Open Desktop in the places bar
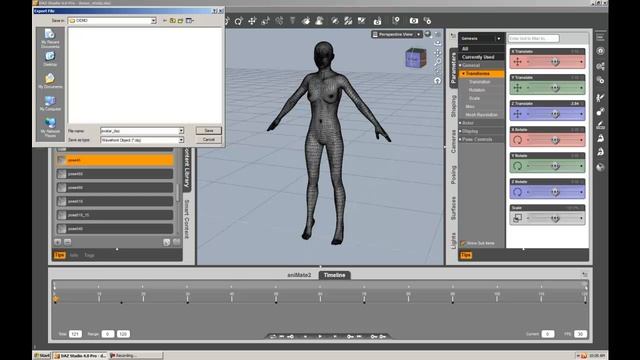Image resolution: width=640 pixels, height=360 pixels. pos(50,59)
